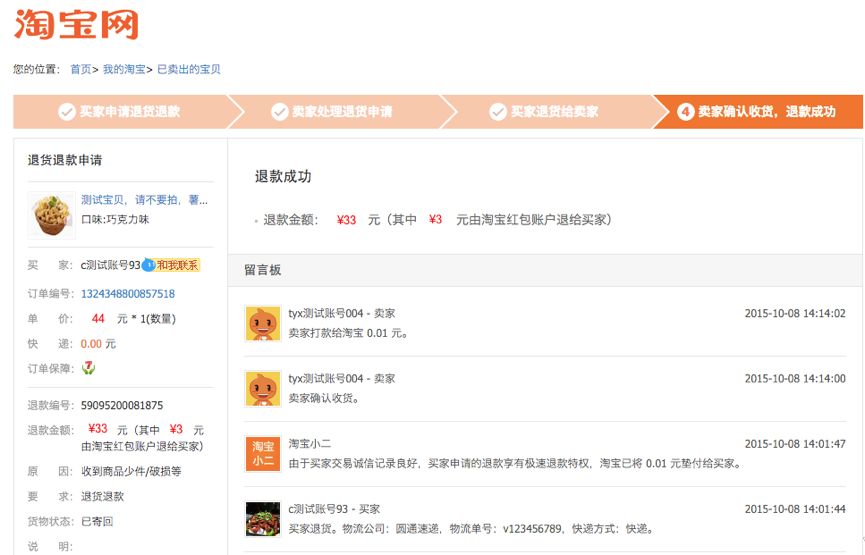Click seller avatar at 14:14:02 message
Viewport: 865px width, 555px height.
[263, 323]
